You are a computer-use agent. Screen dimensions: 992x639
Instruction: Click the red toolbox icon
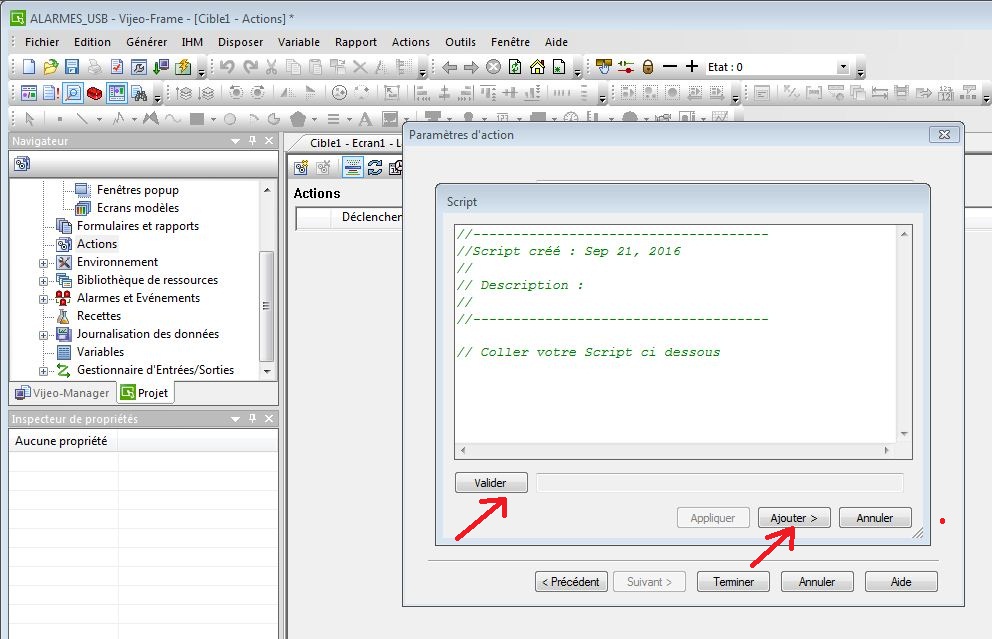[94, 93]
